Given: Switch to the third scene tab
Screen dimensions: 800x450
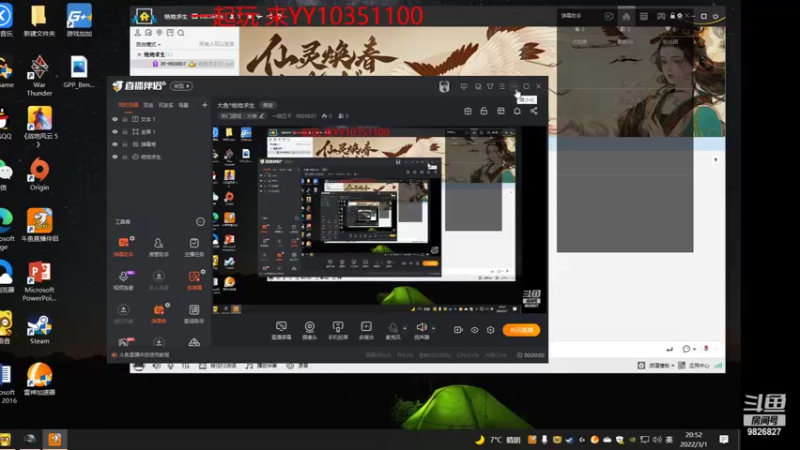Looking at the screenshot, I should pos(165,105).
